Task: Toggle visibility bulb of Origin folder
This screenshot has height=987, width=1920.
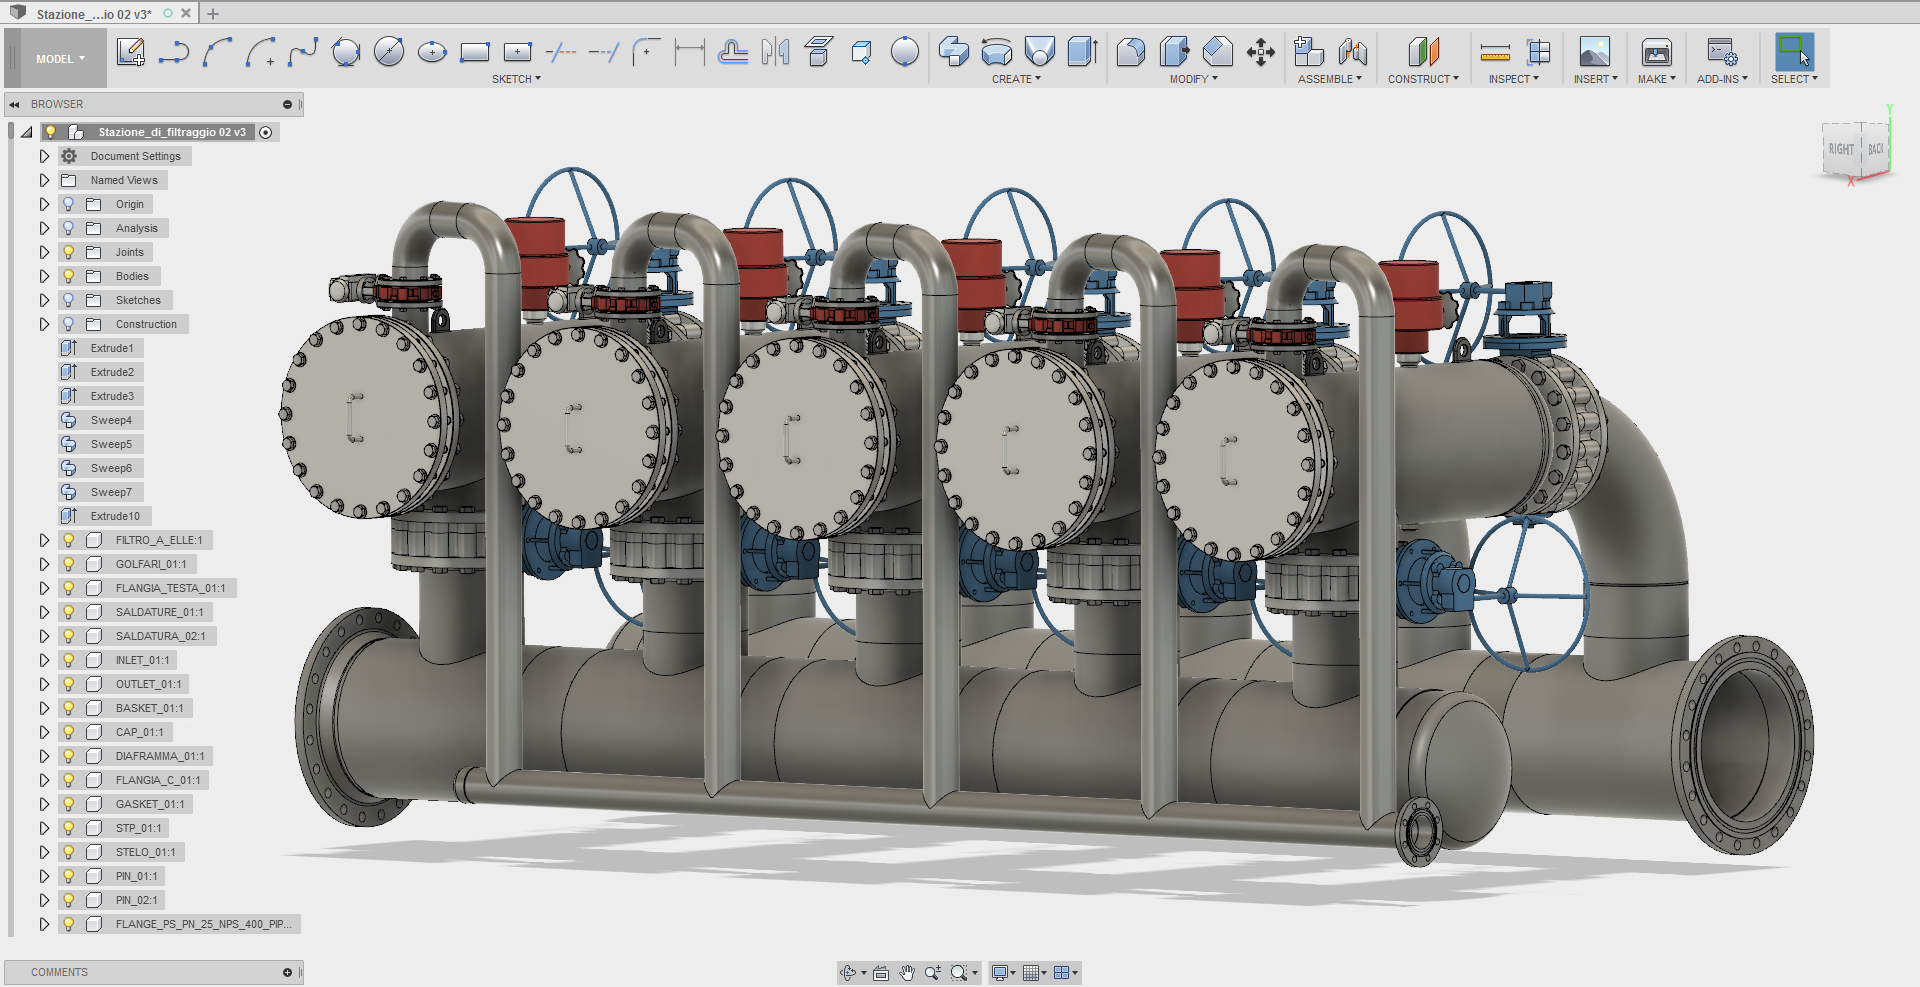Action: [x=69, y=204]
